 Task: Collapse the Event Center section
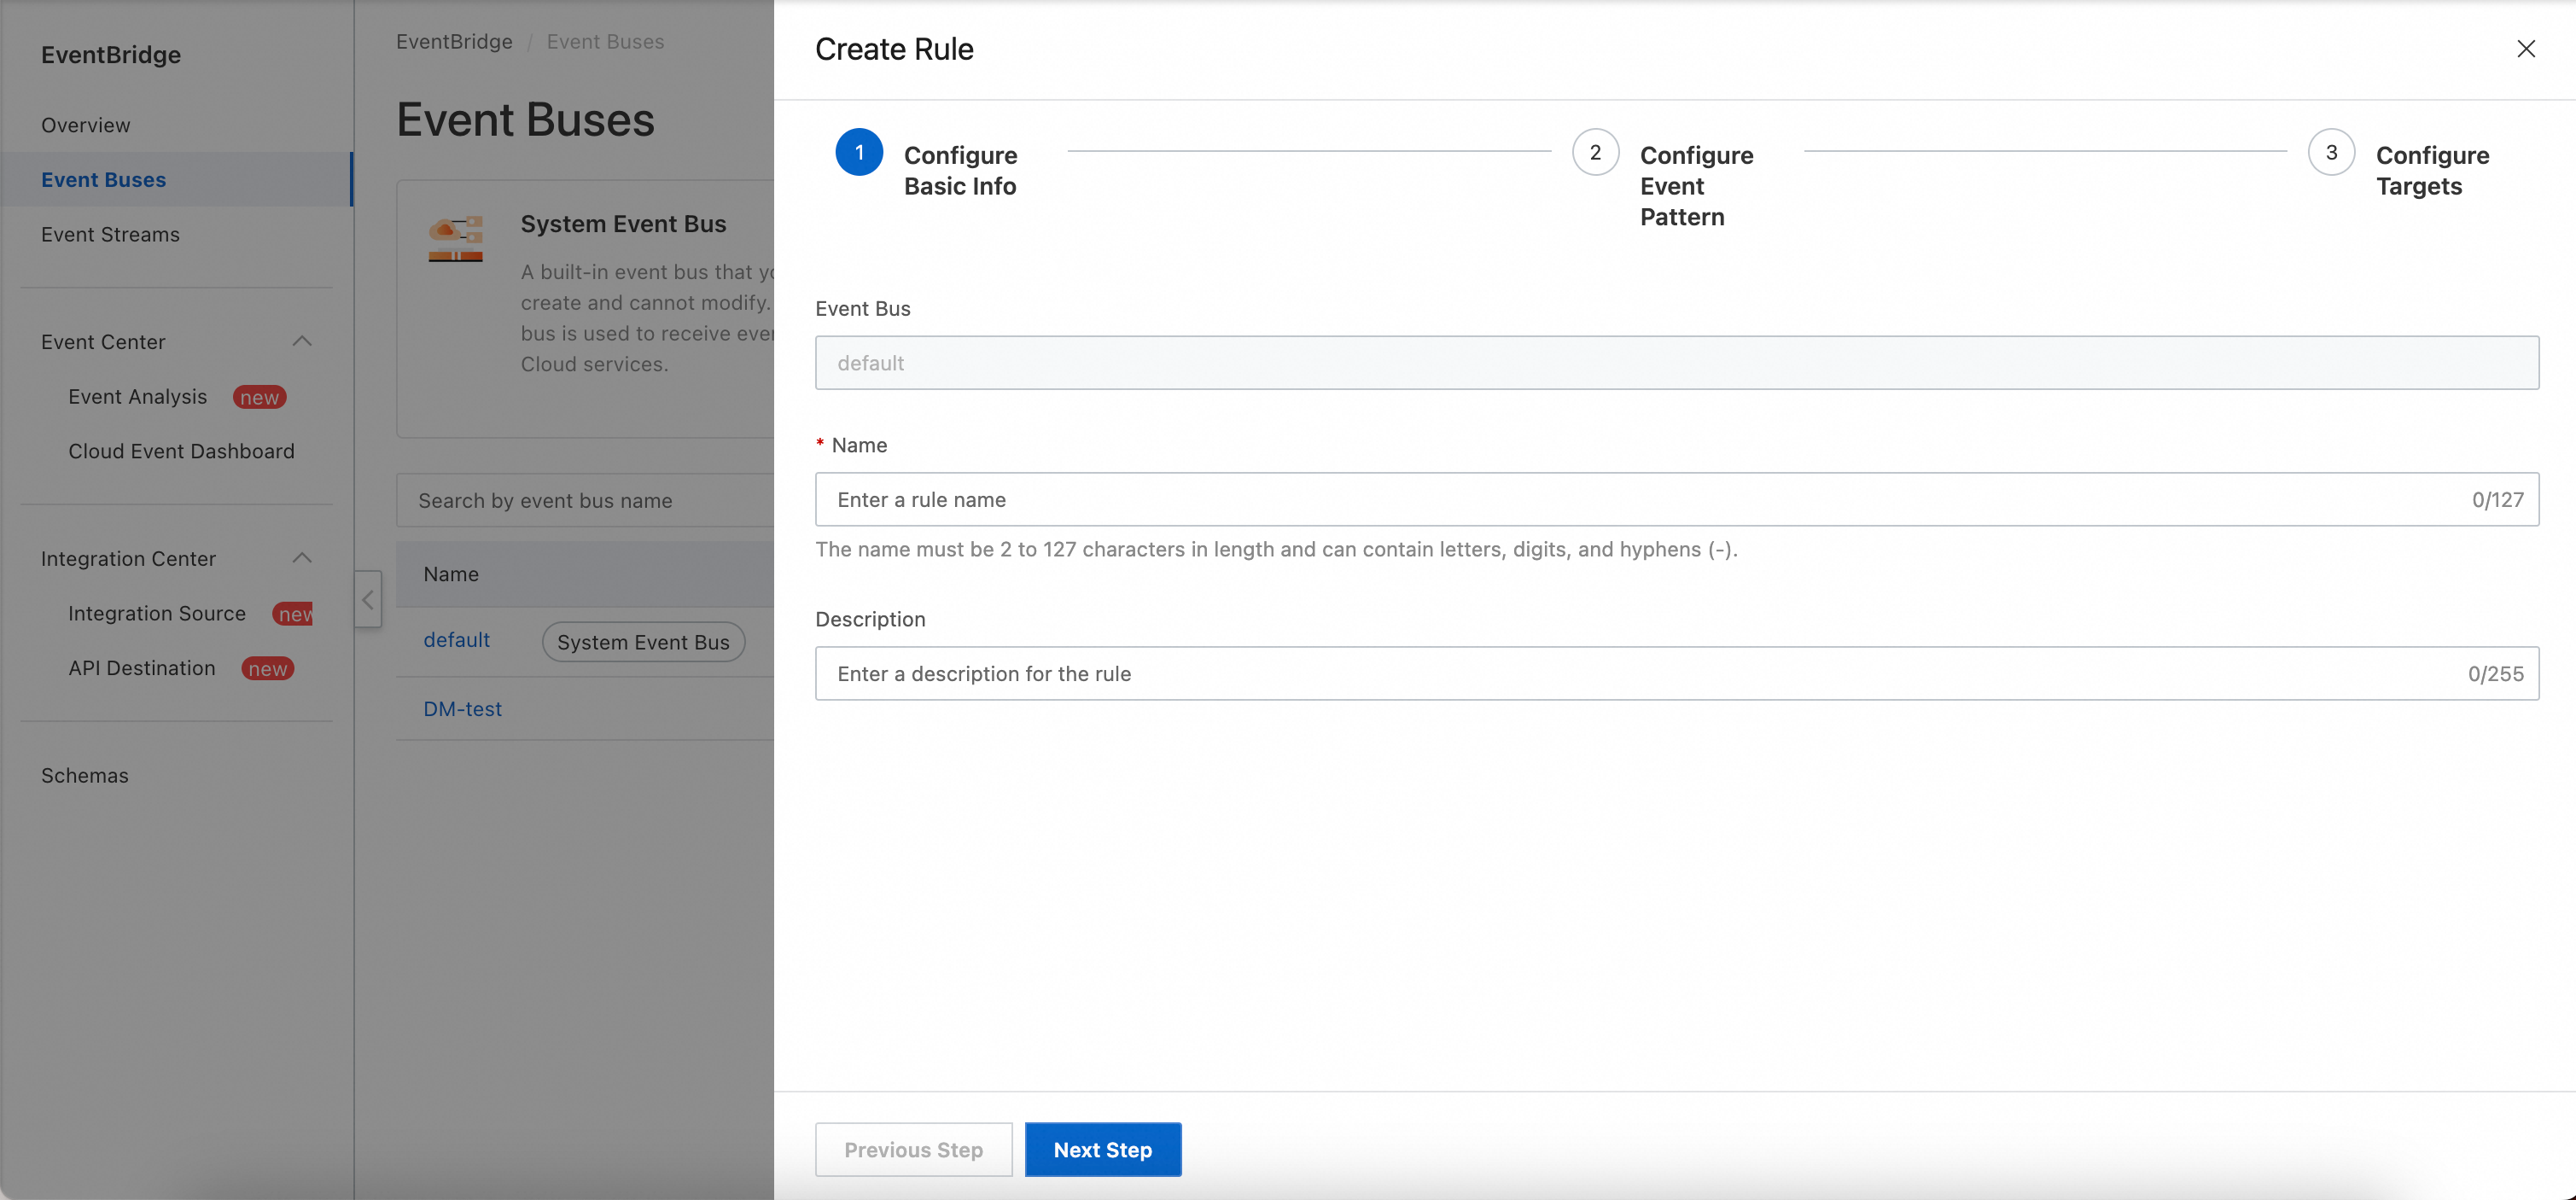click(x=302, y=341)
